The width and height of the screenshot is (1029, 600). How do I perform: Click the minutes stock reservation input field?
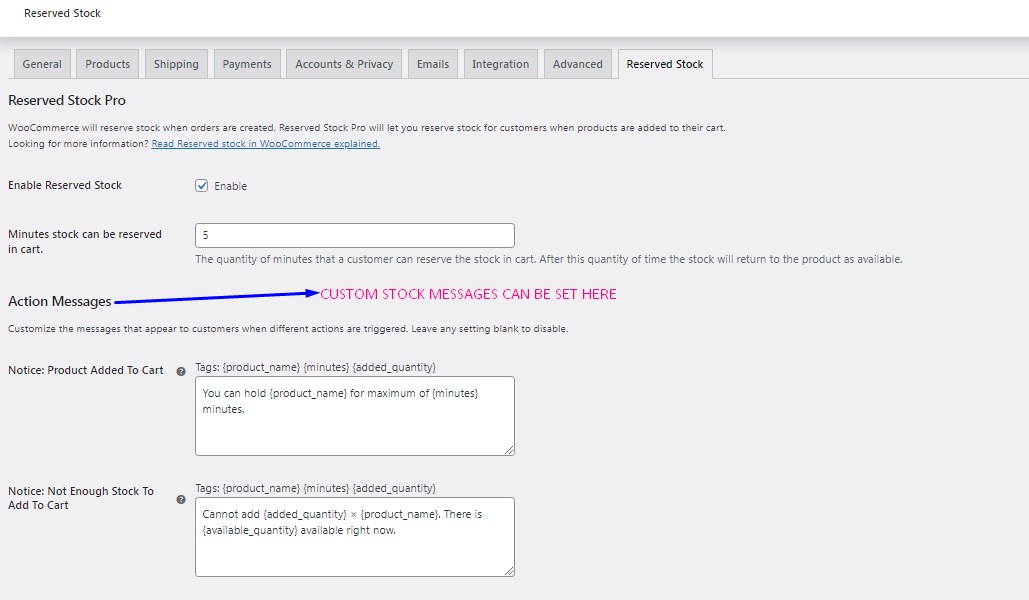click(354, 234)
